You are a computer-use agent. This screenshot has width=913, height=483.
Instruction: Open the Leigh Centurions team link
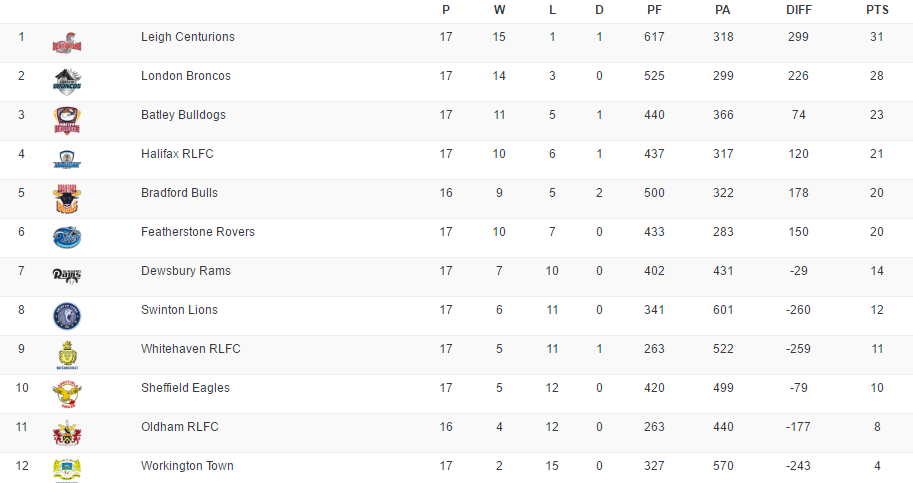click(188, 37)
